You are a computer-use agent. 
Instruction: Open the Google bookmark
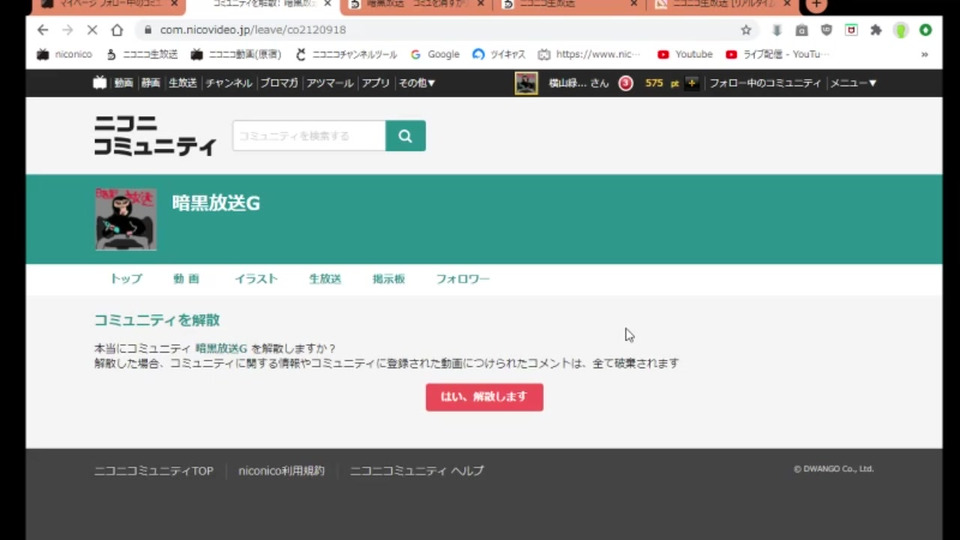pos(435,54)
